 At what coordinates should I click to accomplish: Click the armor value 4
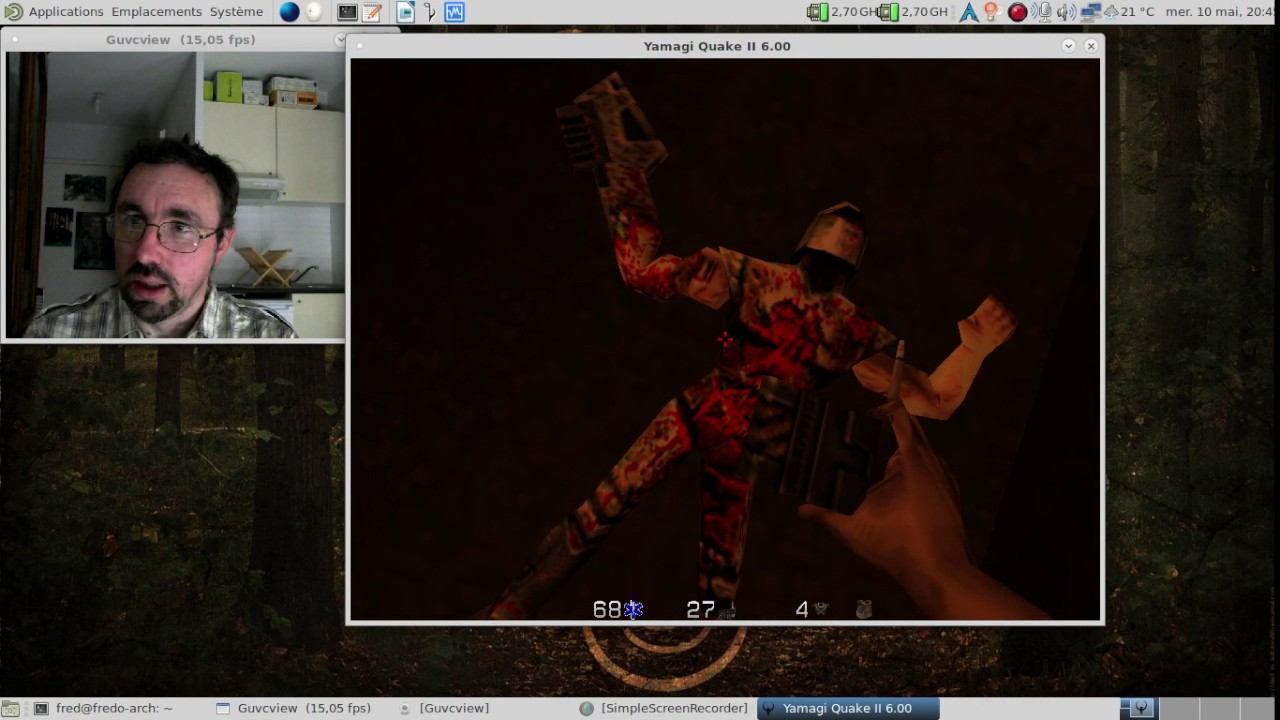pyautogui.click(x=802, y=609)
